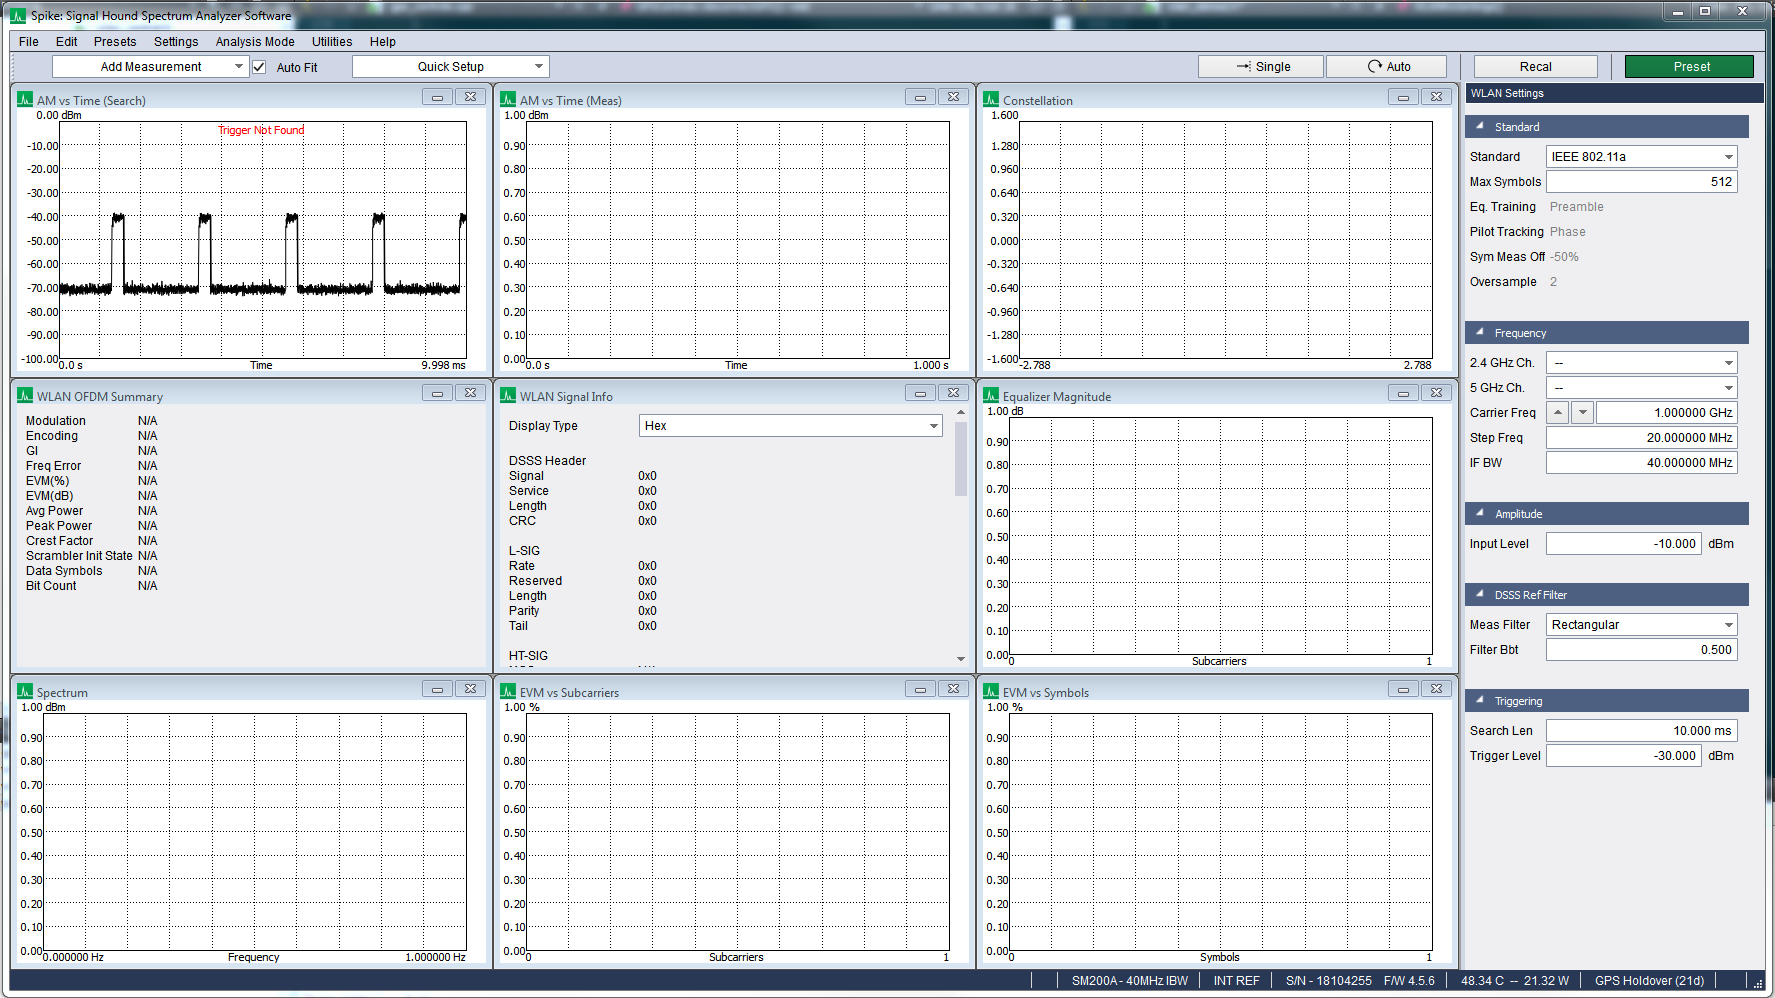Float the AM vs Time (Meas) panel
Screen dimensions: 1775x998
(920, 97)
